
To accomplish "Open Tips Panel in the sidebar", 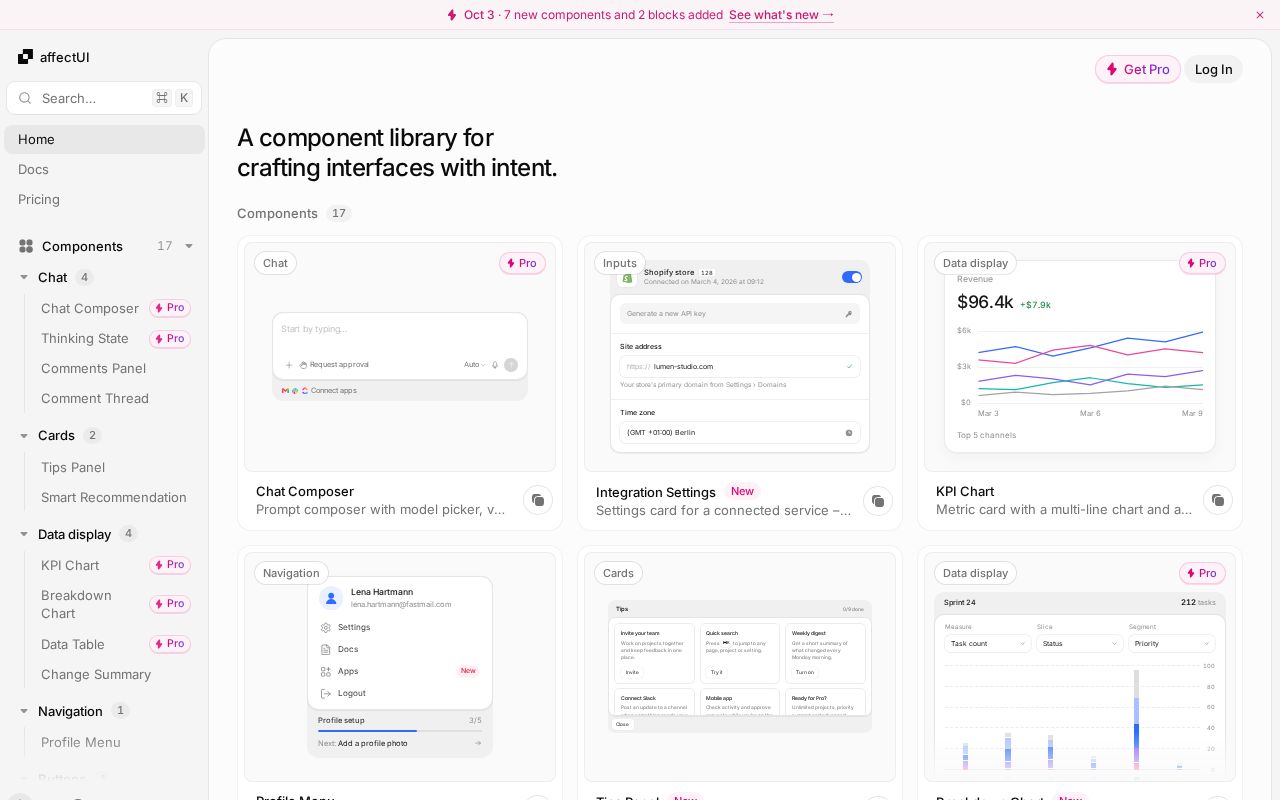I will (x=73, y=467).
